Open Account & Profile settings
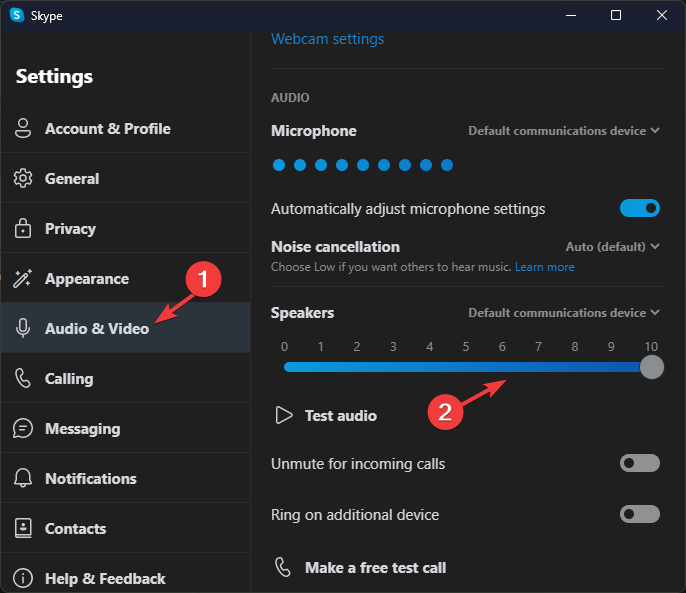The height and width of the screenshot is (593, 686). pyautogui.click(x=126, y=128)
